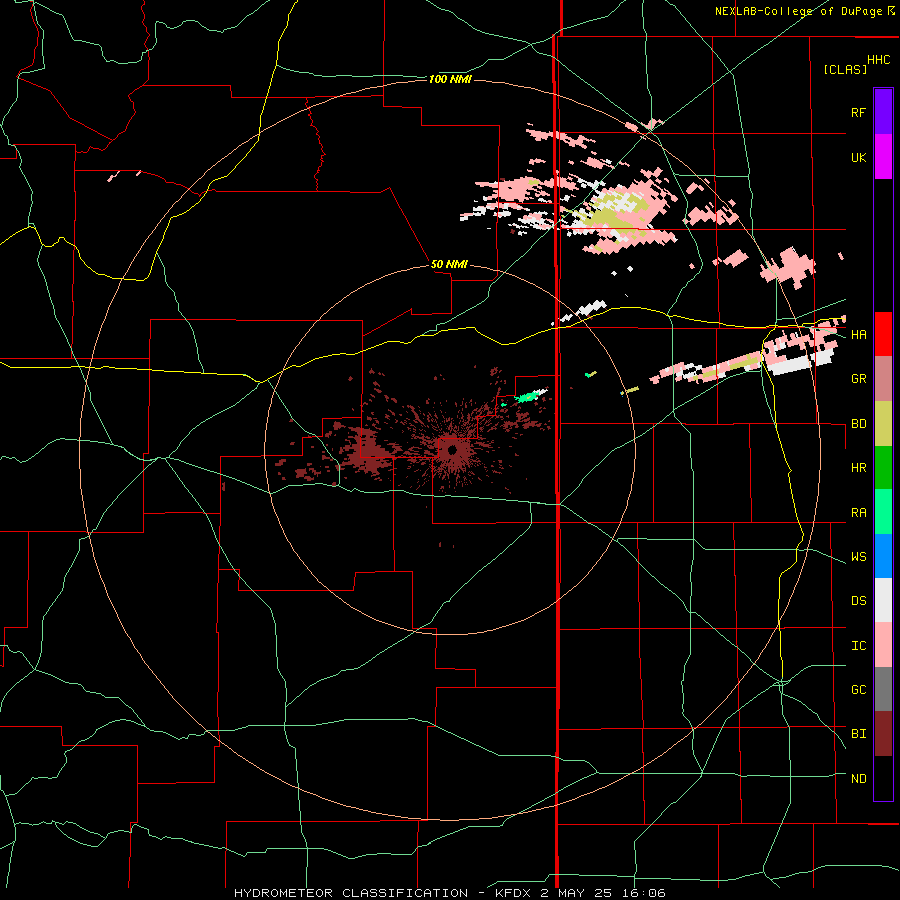900x900 pixels.
Task: Click the 50 NMI range ring label
Action: (x=449, y=264)
